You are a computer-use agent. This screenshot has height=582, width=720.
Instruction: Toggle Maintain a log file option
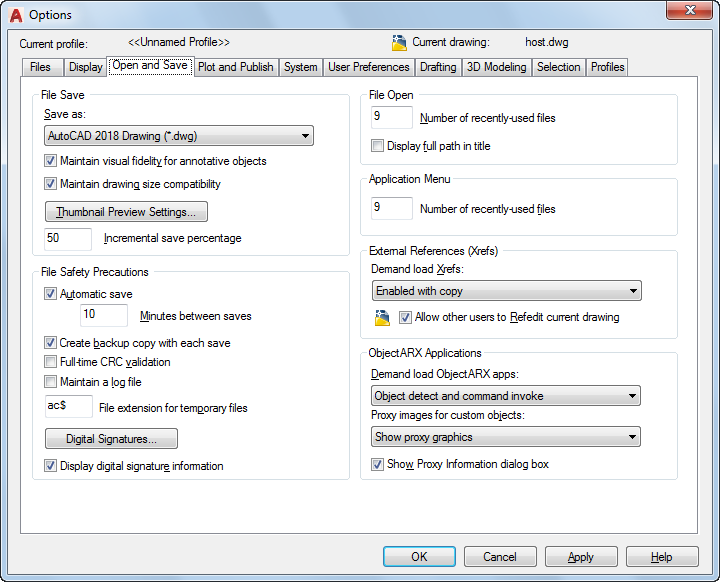(51, 382)
